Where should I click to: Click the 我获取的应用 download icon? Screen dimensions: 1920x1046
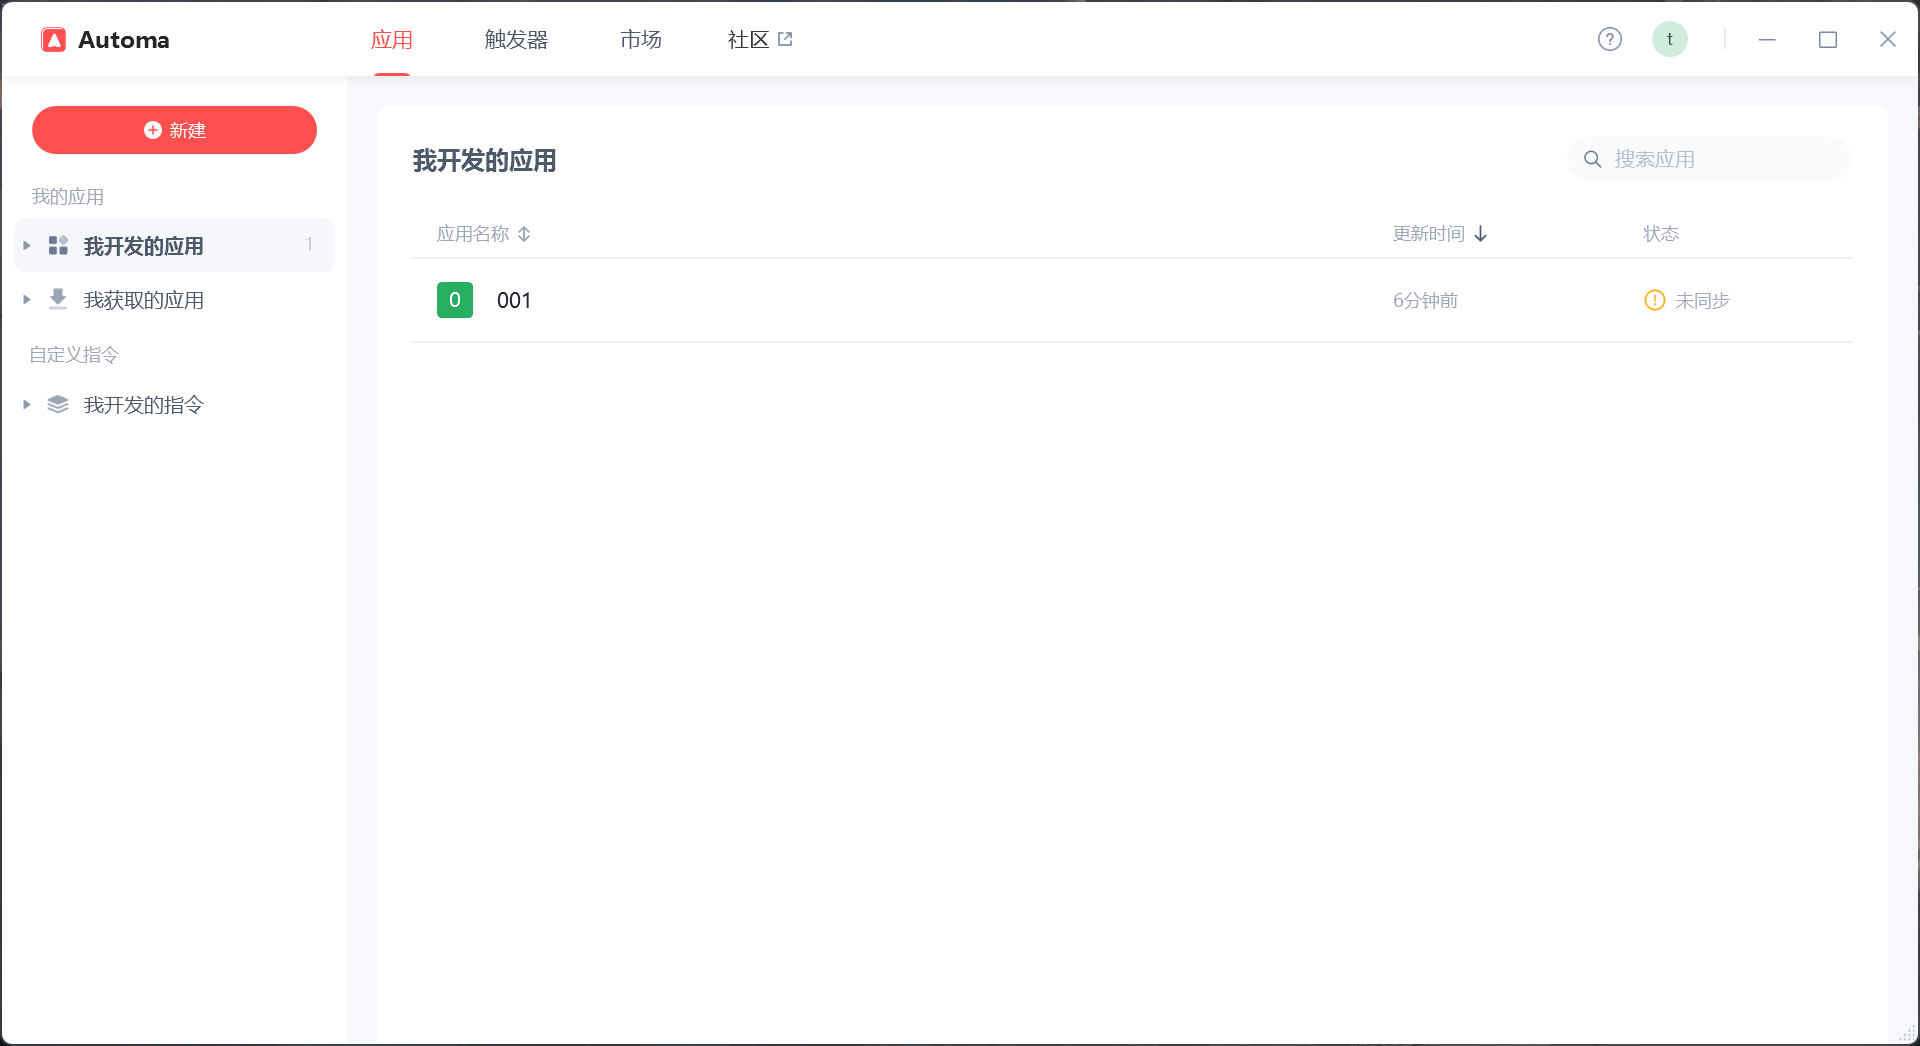[x=58, y=299]
